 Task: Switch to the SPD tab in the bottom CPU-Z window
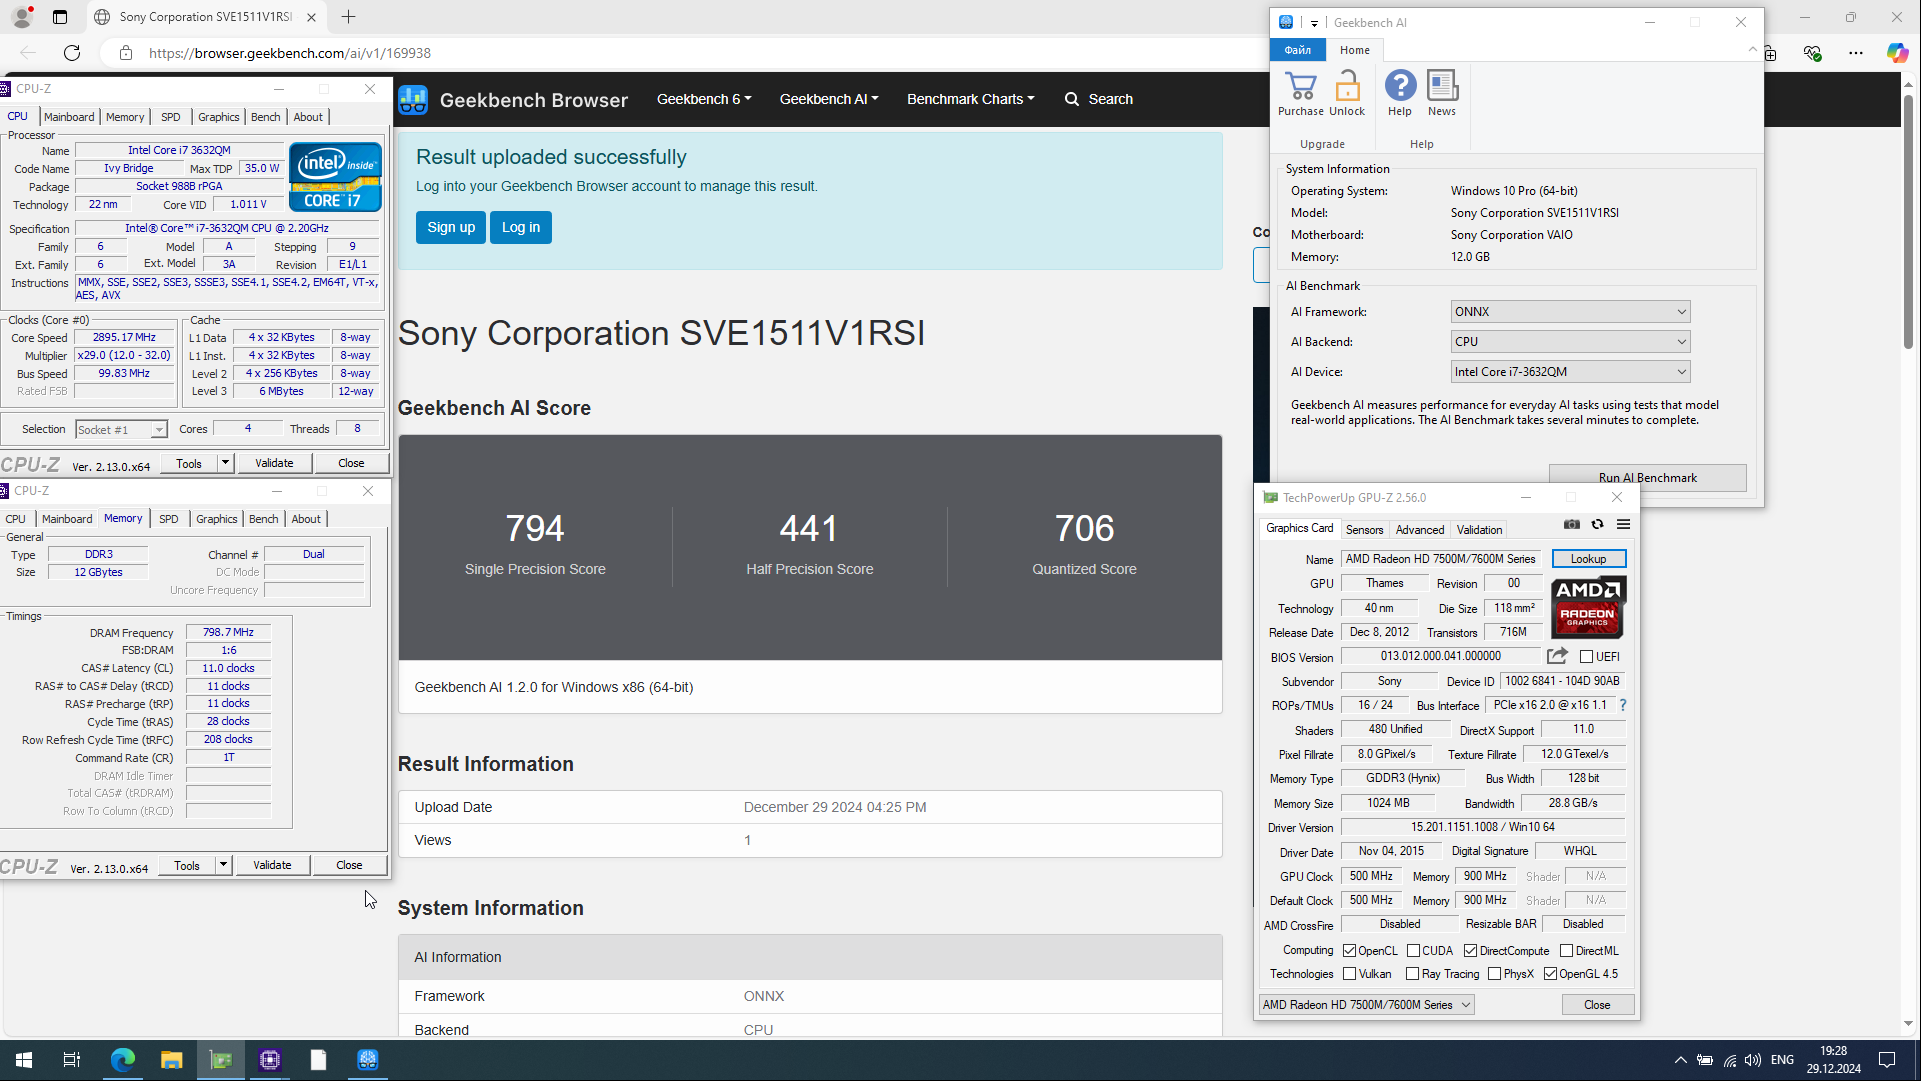pos(169,519)
